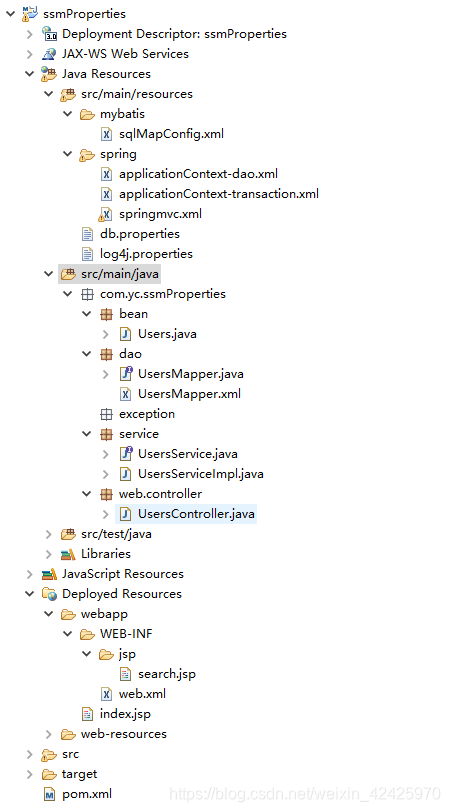Collapse the src/main/resources folder
This screenshot has width=450, height=812.
point(49,94)
